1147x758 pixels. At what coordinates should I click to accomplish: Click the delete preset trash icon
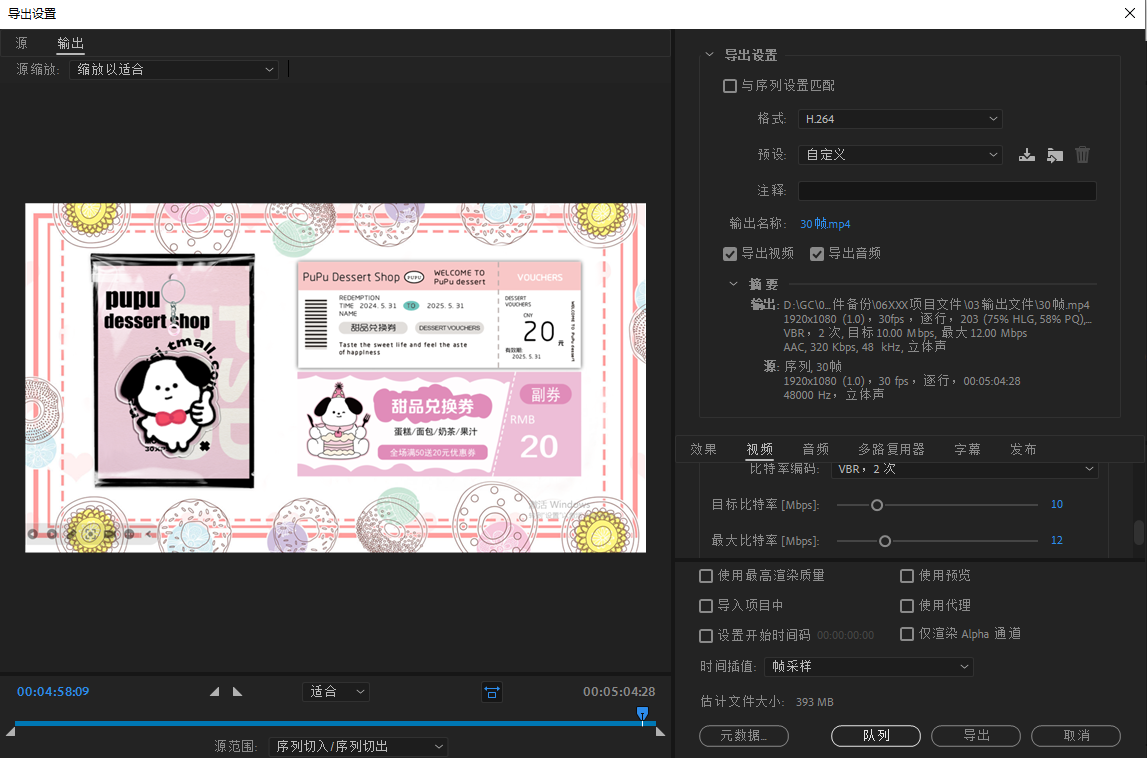pyautogui.click(x=1082, y=155)
